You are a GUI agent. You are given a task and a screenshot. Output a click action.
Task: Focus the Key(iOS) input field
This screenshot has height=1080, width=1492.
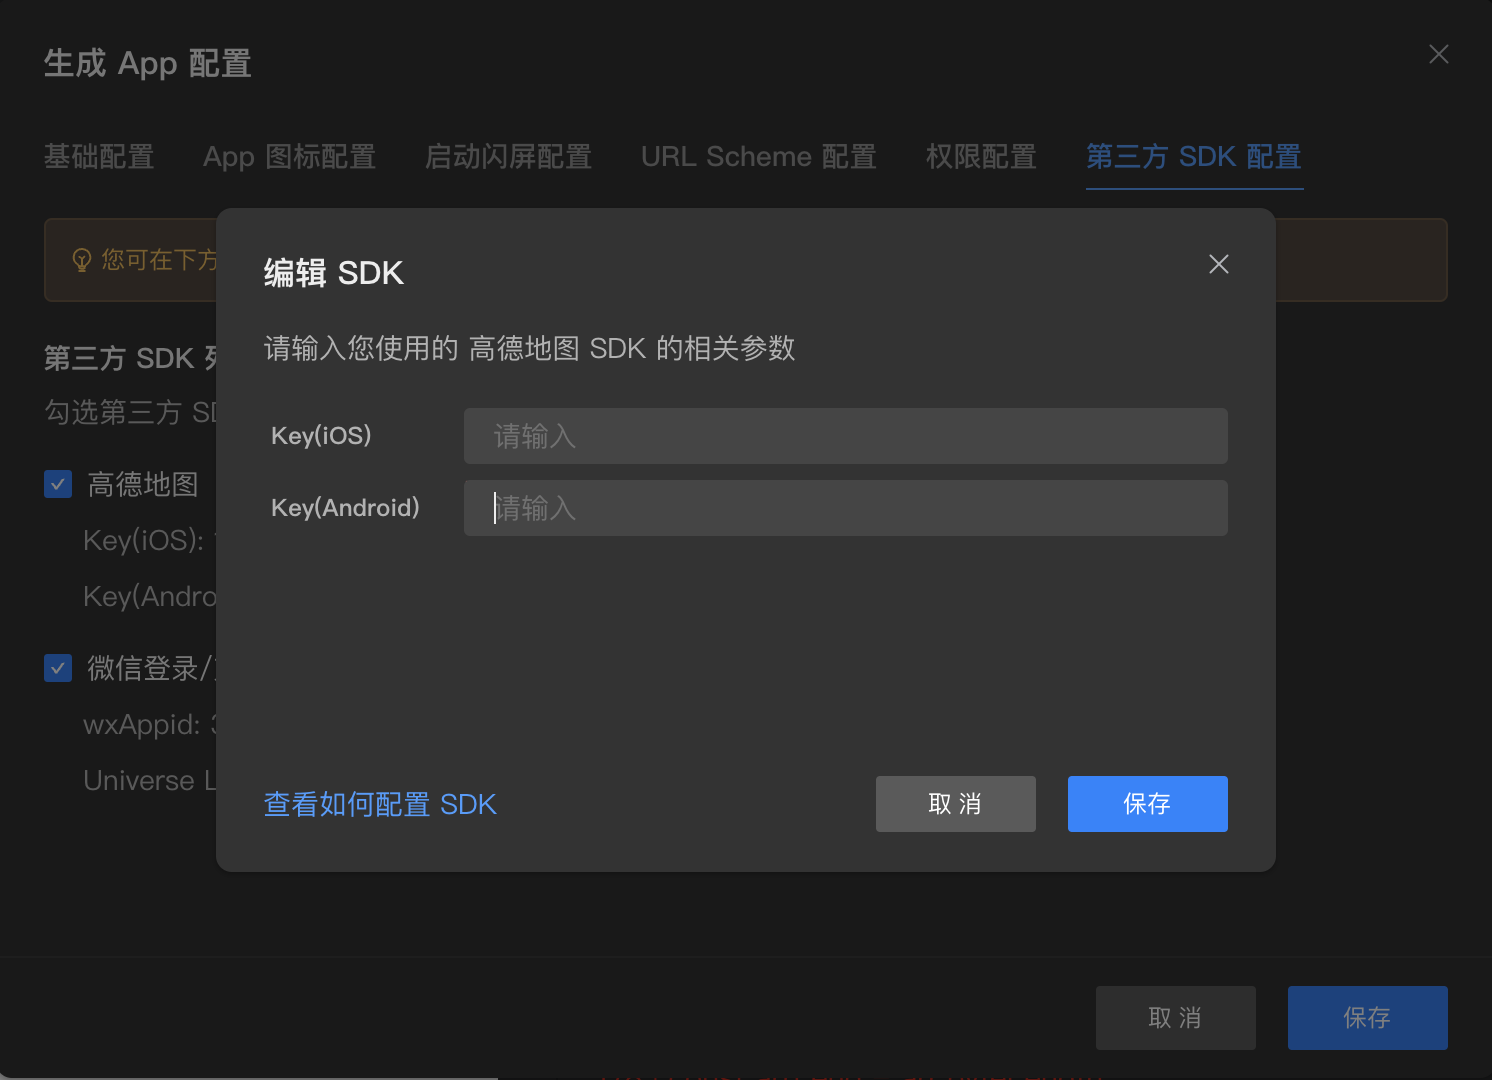[845, 436]
